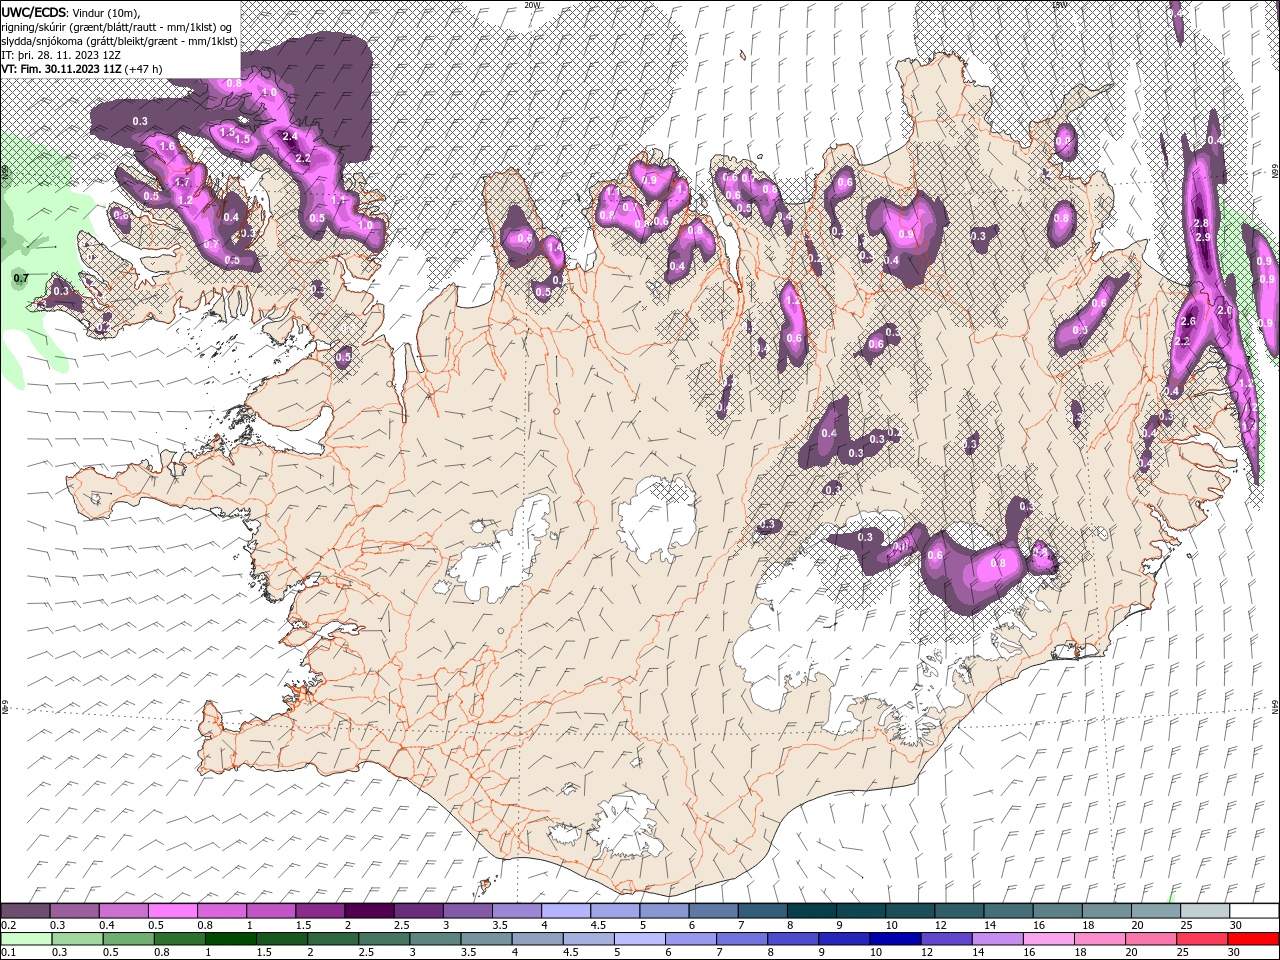The height and width of the screenshot is (960, 1280).
Task: Pick the darkest green 1 swatch in rain legend
Action: pos(230,939)
